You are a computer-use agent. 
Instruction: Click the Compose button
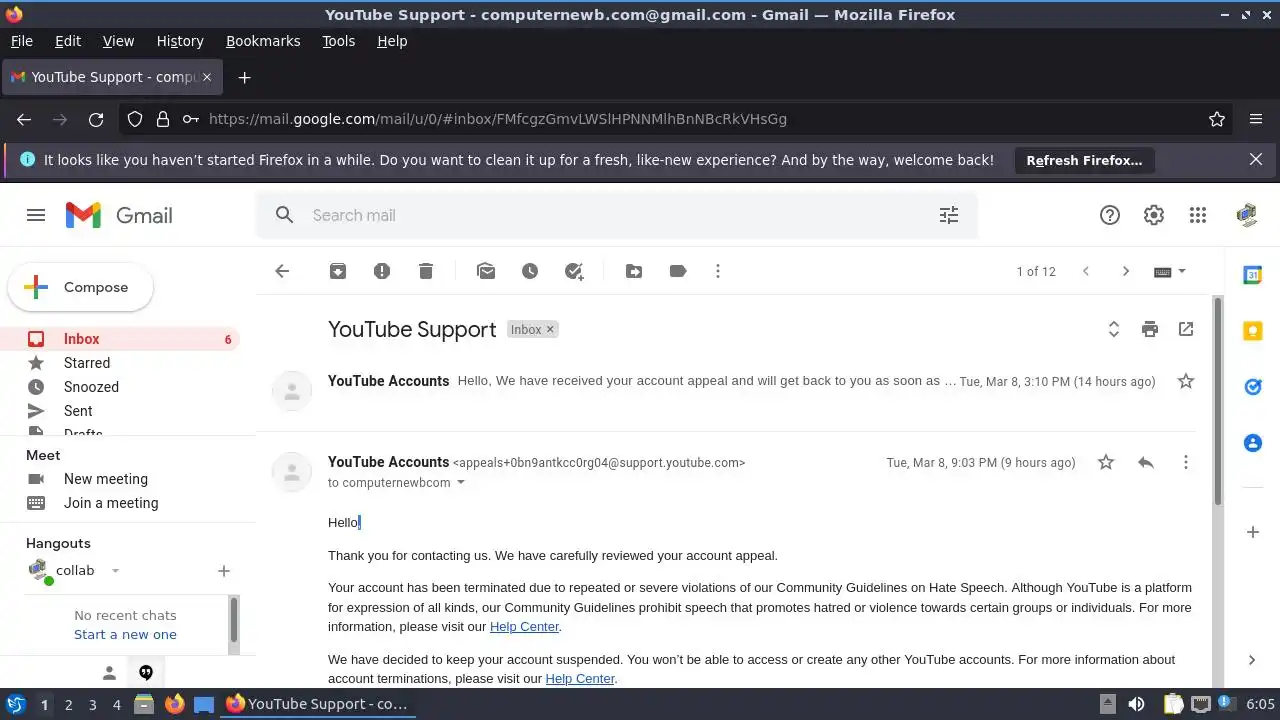point(81,287)
